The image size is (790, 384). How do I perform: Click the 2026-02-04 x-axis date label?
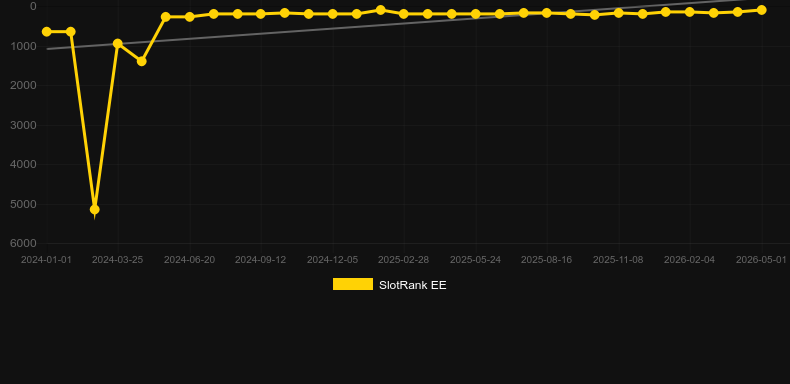[x=690, y=260]
